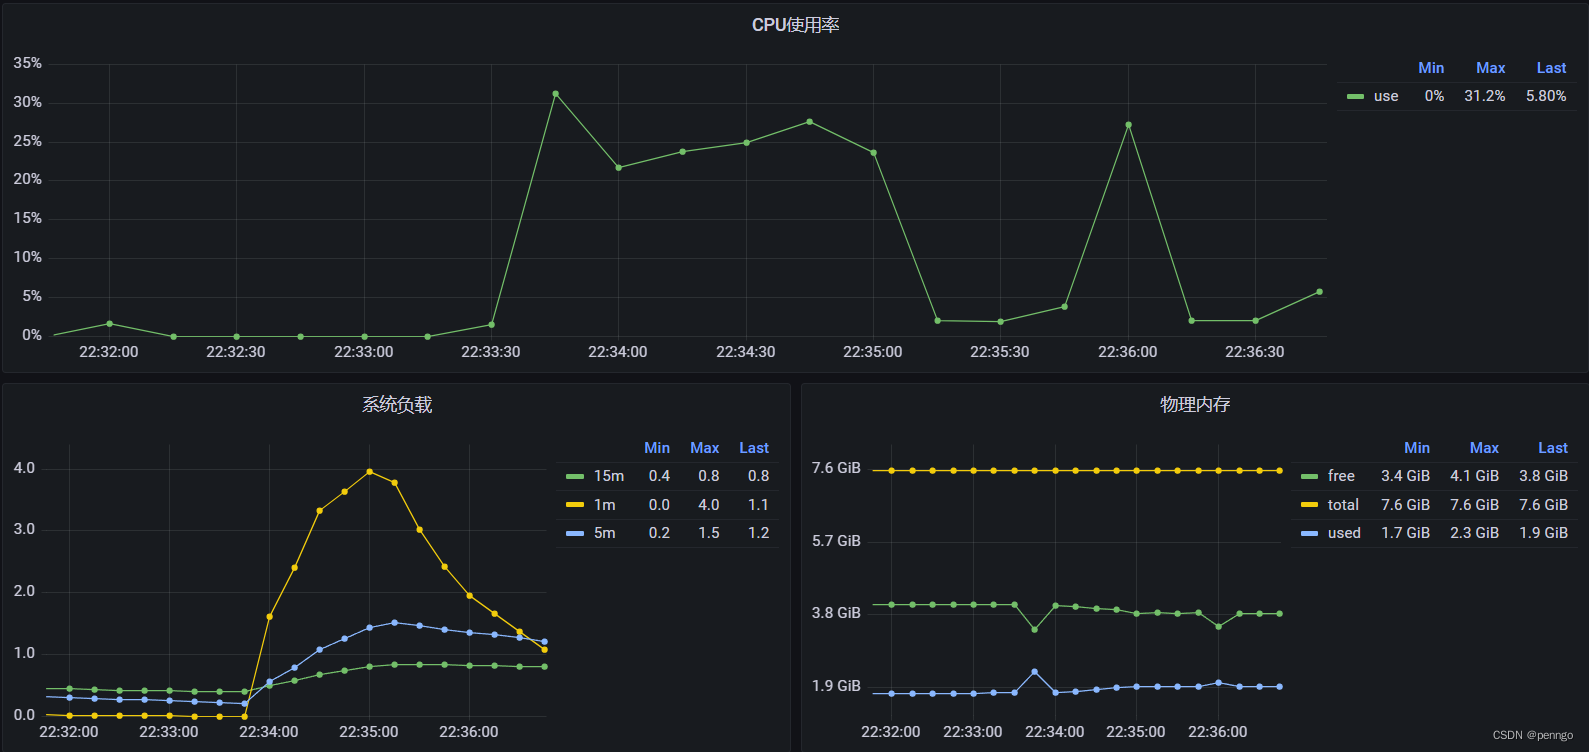Click the yellow swatch beside 'total'
This screenshot has width=1589, height=752.
pos(1309,505)
